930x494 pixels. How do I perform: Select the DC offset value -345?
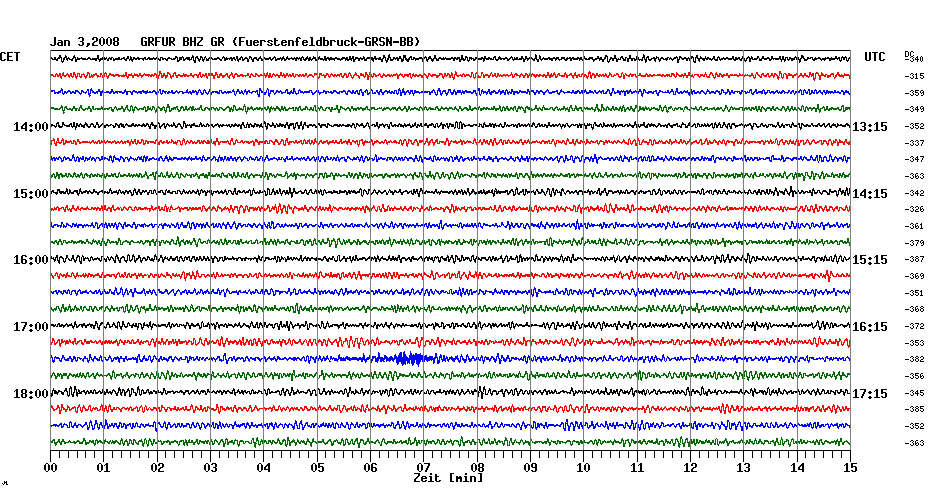pyautogui.click(x=914, y=393)
